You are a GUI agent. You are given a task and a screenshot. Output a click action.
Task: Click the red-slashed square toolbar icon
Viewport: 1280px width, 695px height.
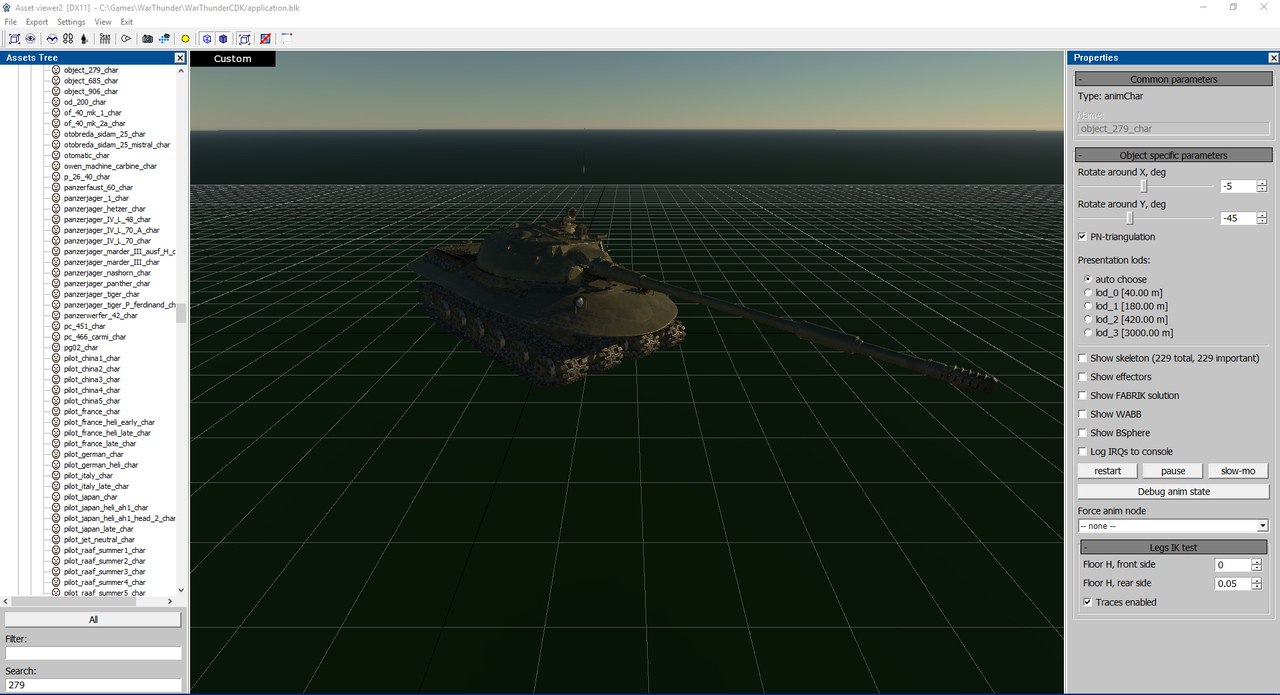(265, 39)
